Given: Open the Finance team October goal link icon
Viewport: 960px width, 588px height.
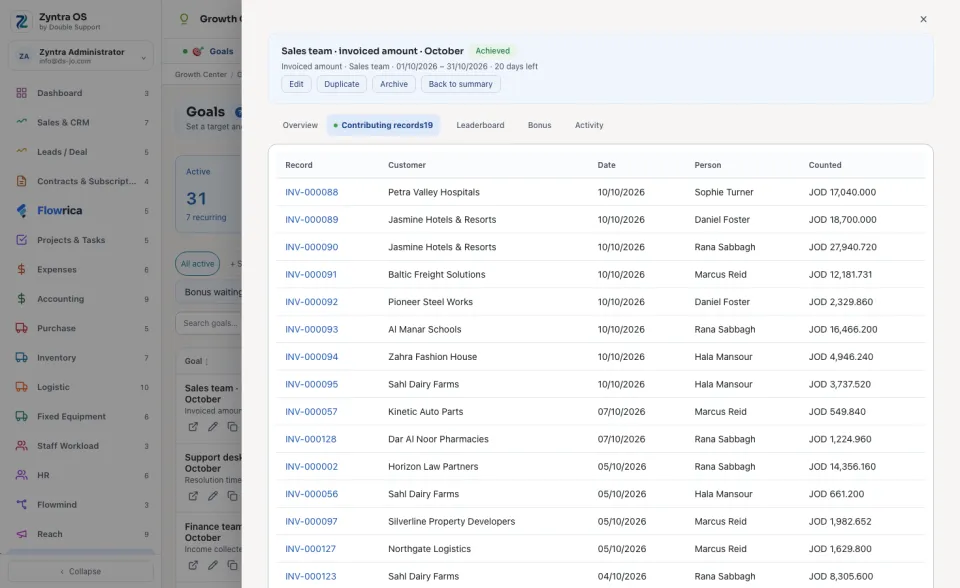Looking at the screenshot, I should 193,565.
